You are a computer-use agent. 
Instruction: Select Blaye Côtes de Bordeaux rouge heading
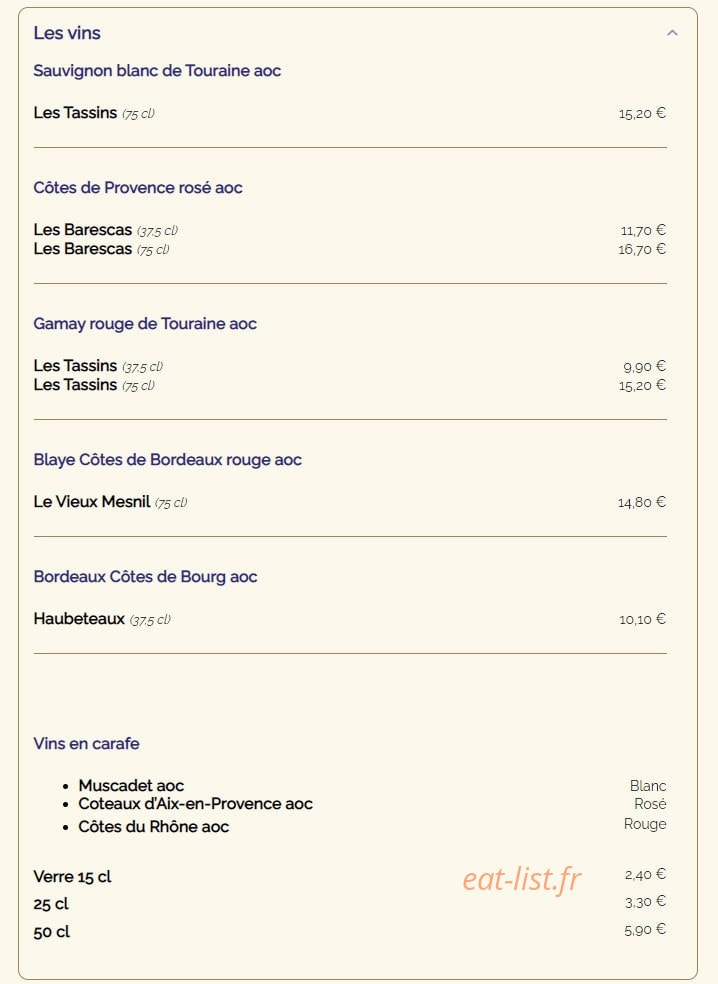point(168,460)
